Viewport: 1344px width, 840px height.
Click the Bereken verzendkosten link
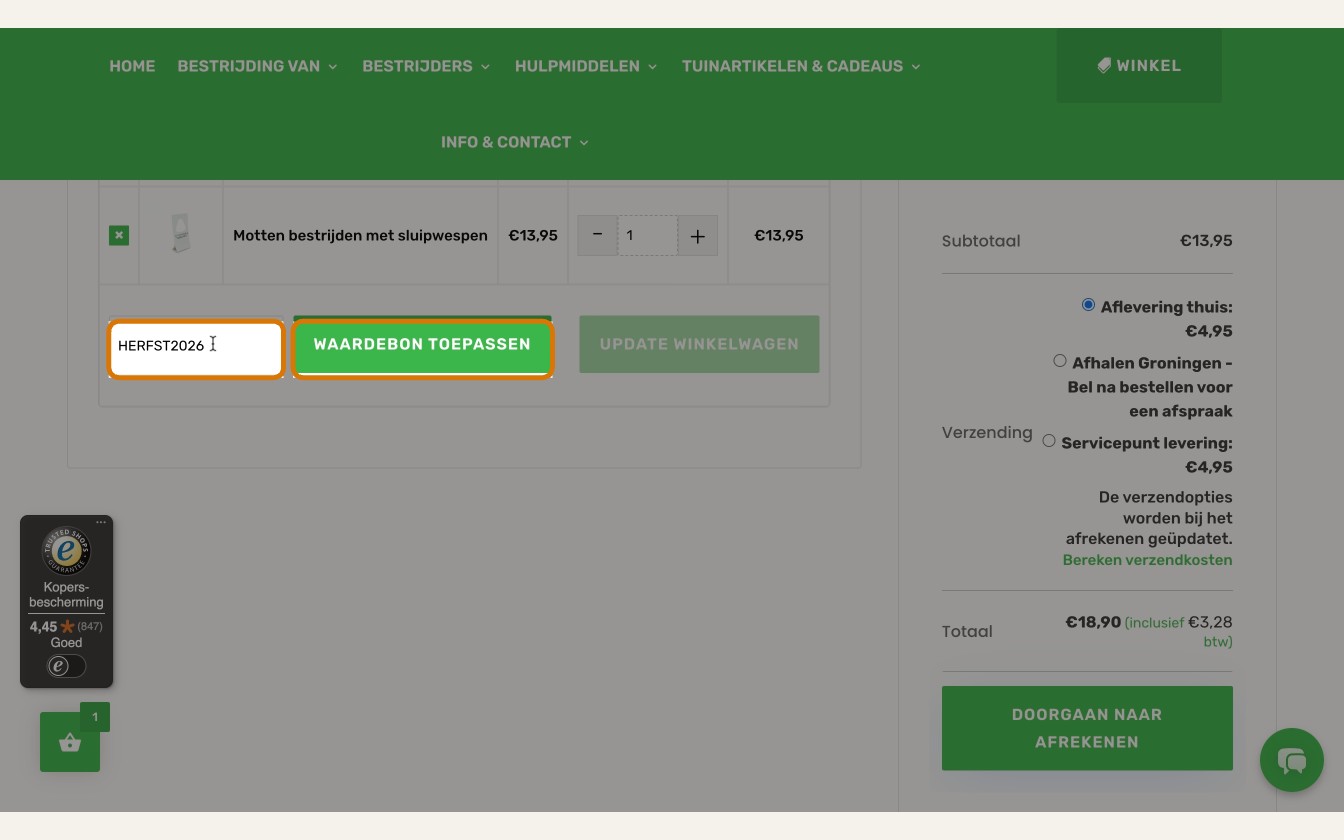(1147, 560)
